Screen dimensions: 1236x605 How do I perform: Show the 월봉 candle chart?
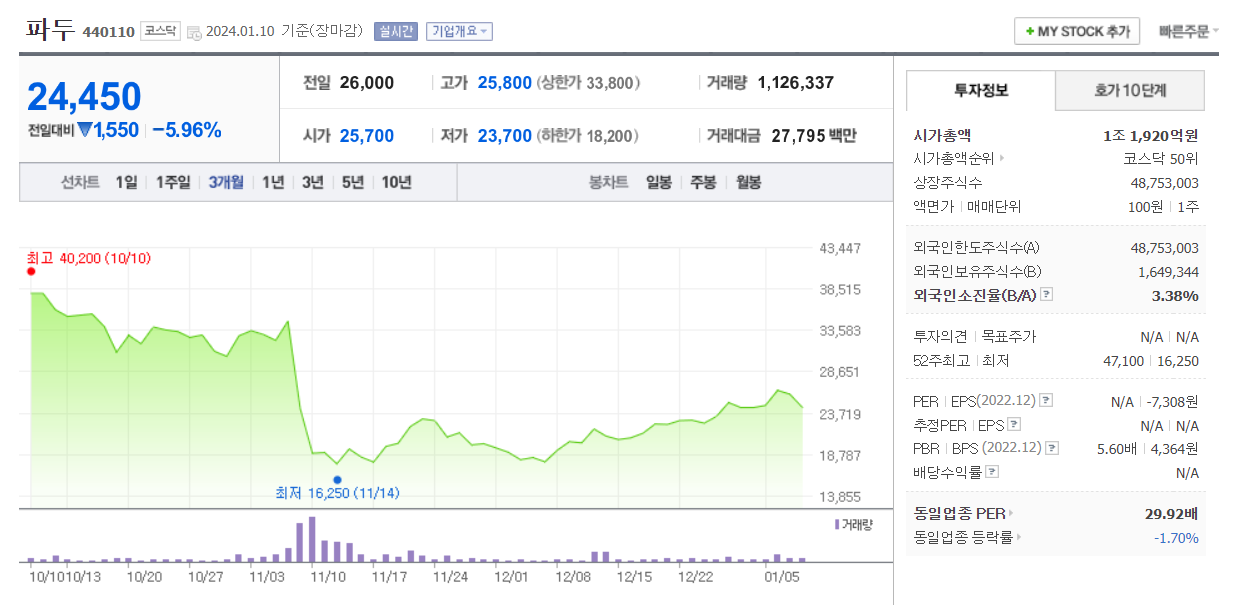(x=748, y=182)
